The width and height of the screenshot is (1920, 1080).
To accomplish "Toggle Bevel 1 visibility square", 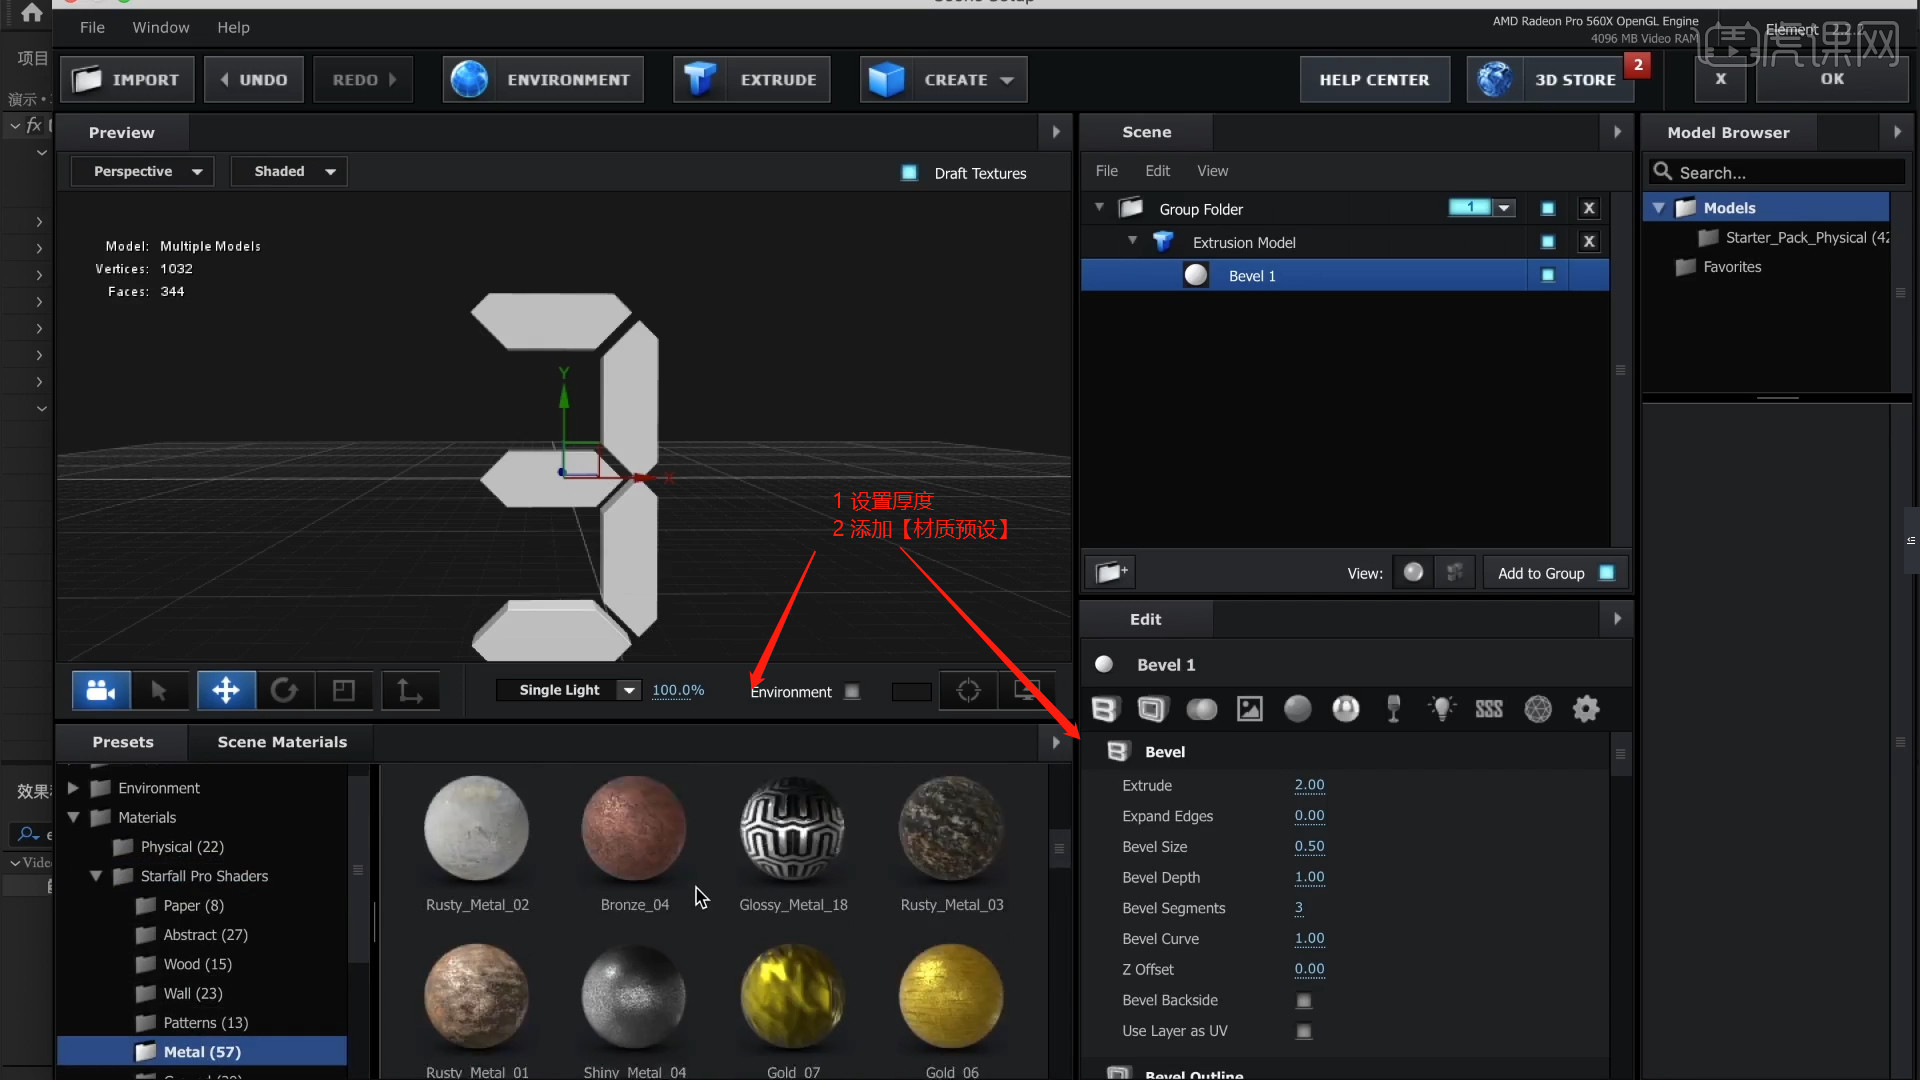I will 1548,275.
